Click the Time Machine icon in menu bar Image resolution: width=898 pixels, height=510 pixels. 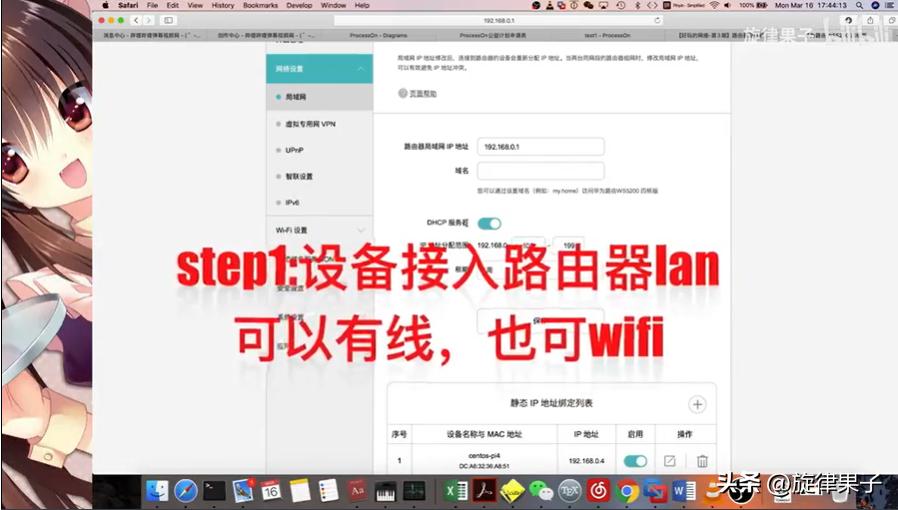pos(621,5)
